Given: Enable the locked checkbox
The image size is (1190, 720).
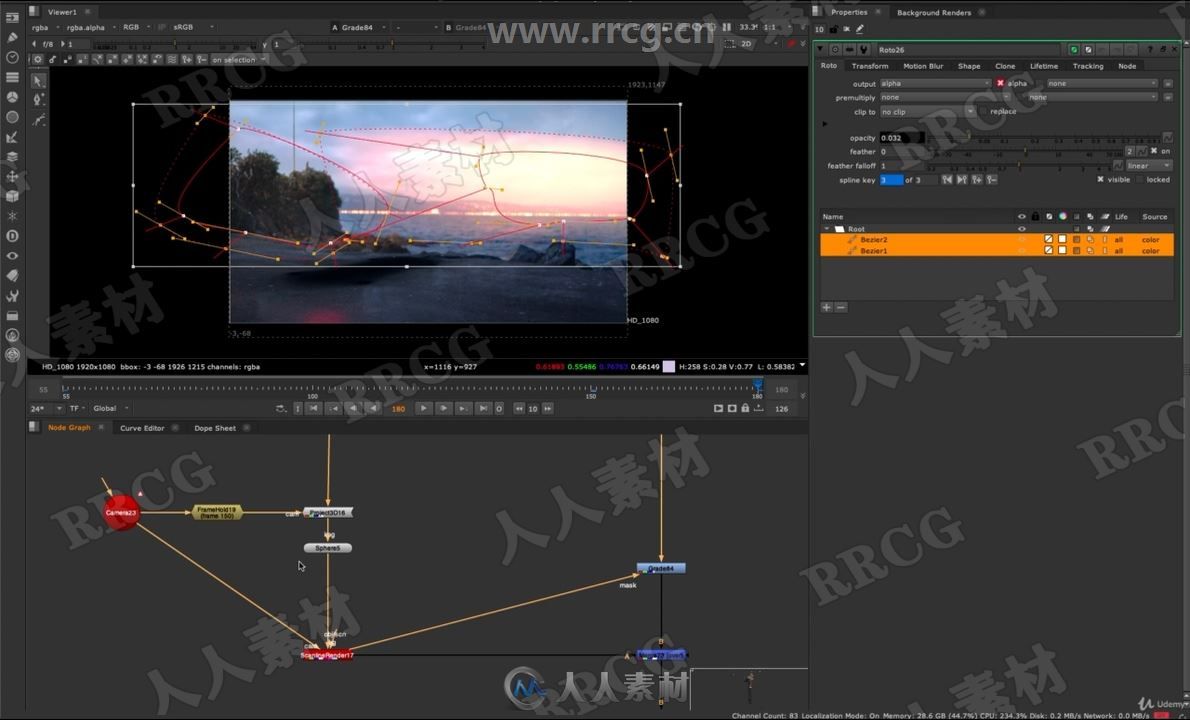Looking at the screenshot, I should point(1140,180).
